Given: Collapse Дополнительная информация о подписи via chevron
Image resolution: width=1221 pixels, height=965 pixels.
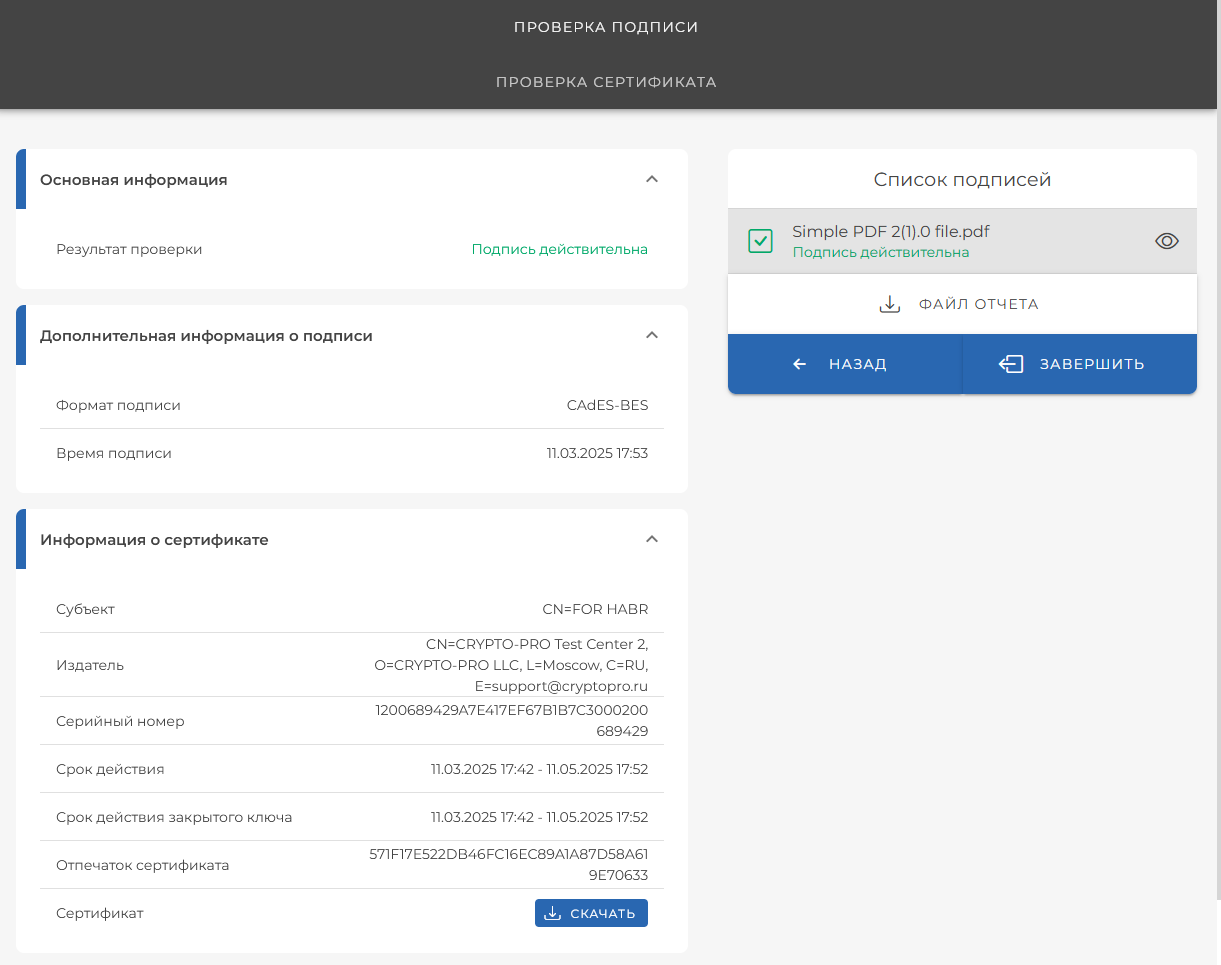Looking at the screenshot, I should point(652,335).
